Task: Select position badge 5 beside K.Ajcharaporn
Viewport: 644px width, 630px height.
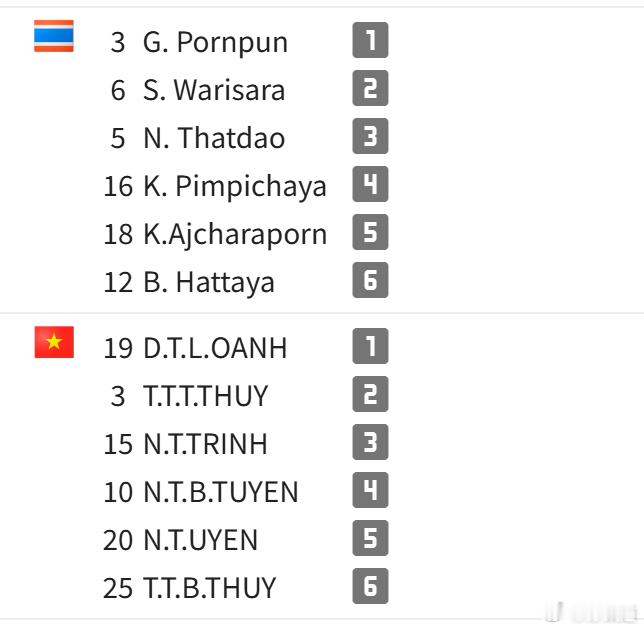Action: click(370, 232)
